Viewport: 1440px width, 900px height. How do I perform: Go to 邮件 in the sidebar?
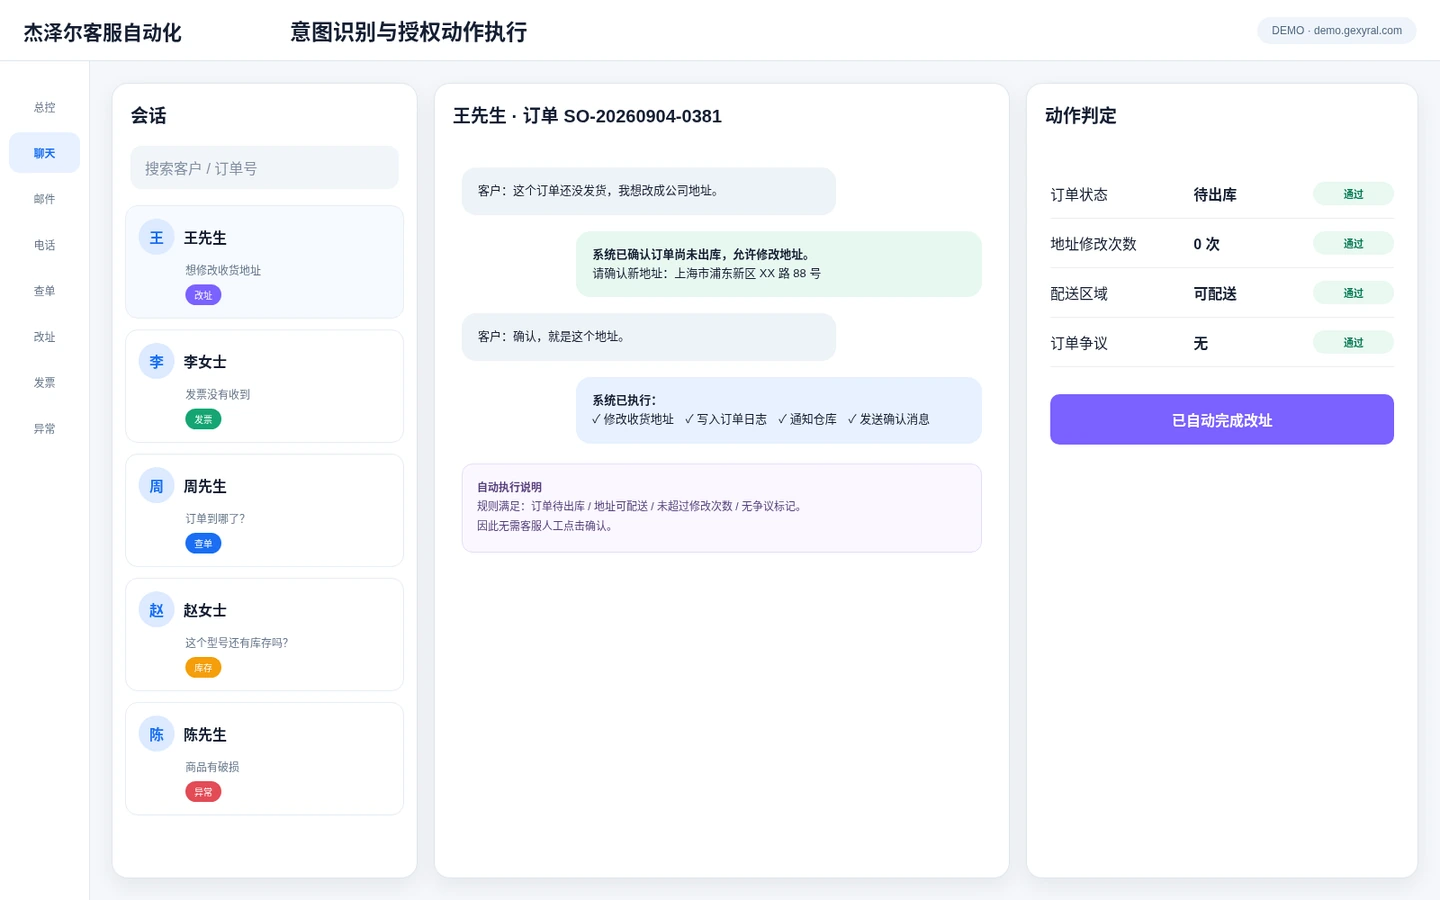pos(44,199)
